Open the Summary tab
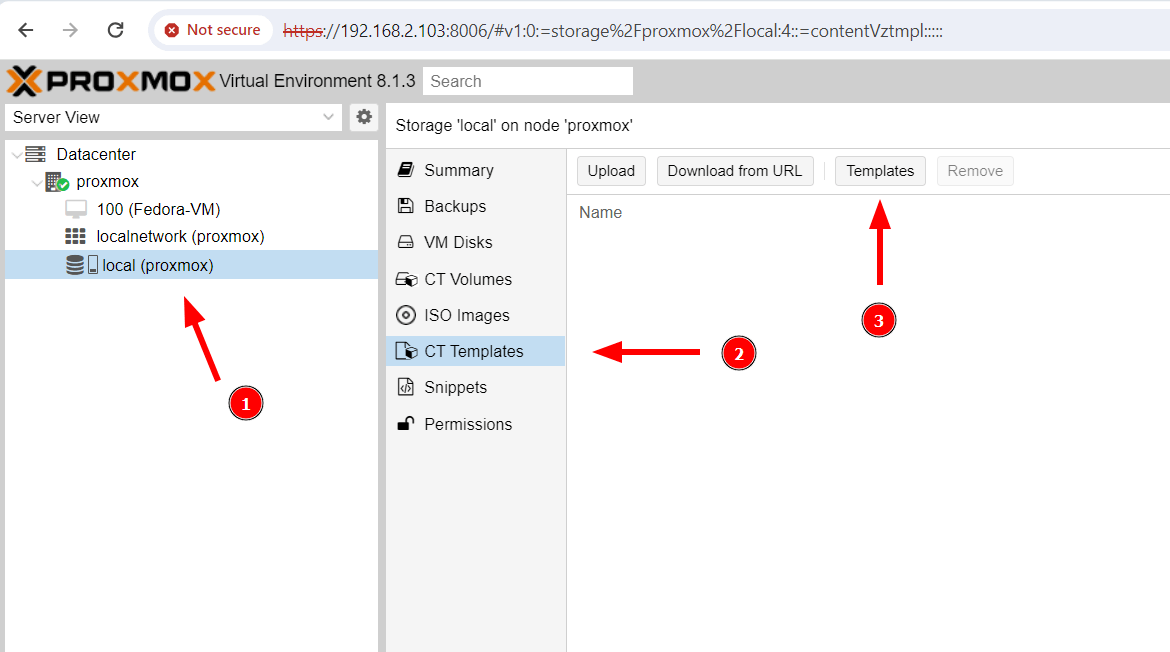Image resolution: width=1170 pixels, height=652 pixels. (x=458, y=170)
